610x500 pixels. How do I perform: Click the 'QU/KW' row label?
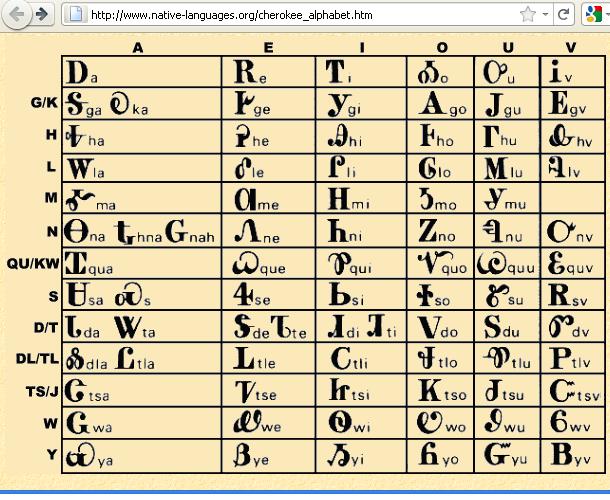pyautogui.click(x=33, y=263)
